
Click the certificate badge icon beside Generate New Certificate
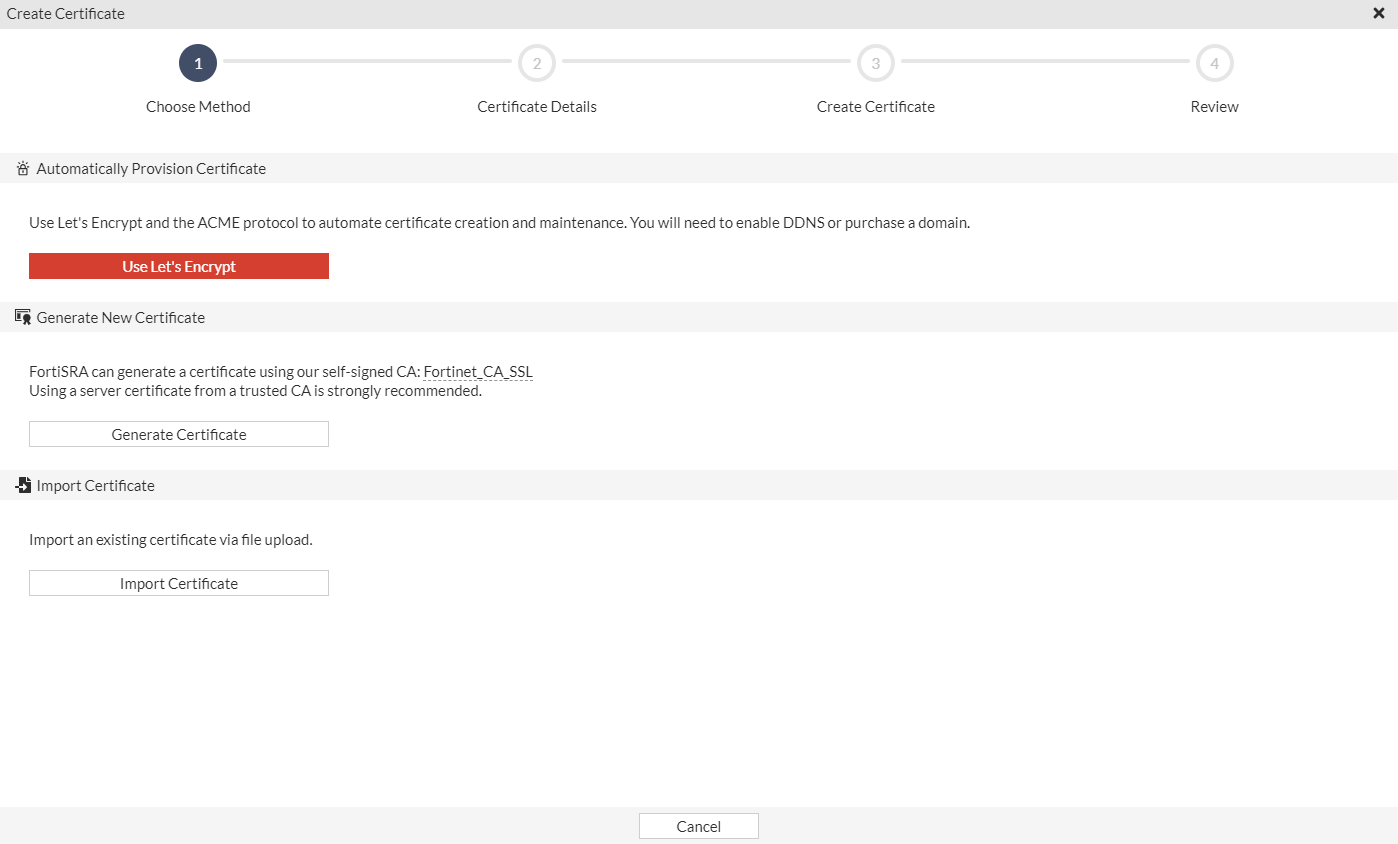click(23, 316)
